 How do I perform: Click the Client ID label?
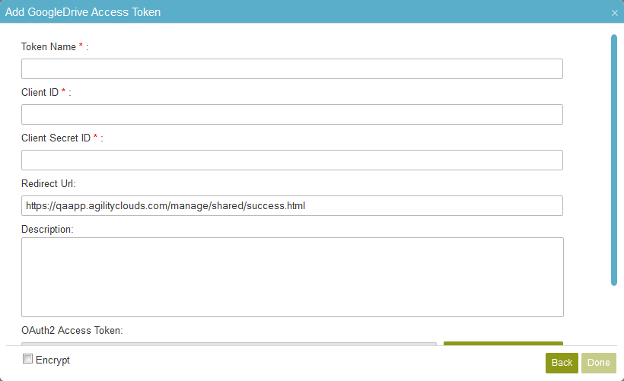40,92
